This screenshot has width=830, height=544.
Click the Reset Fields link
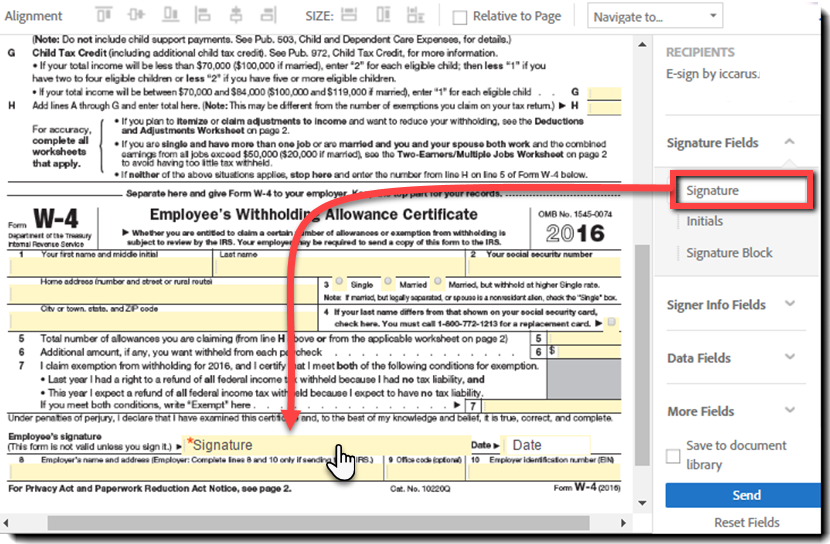pos(746,523)
